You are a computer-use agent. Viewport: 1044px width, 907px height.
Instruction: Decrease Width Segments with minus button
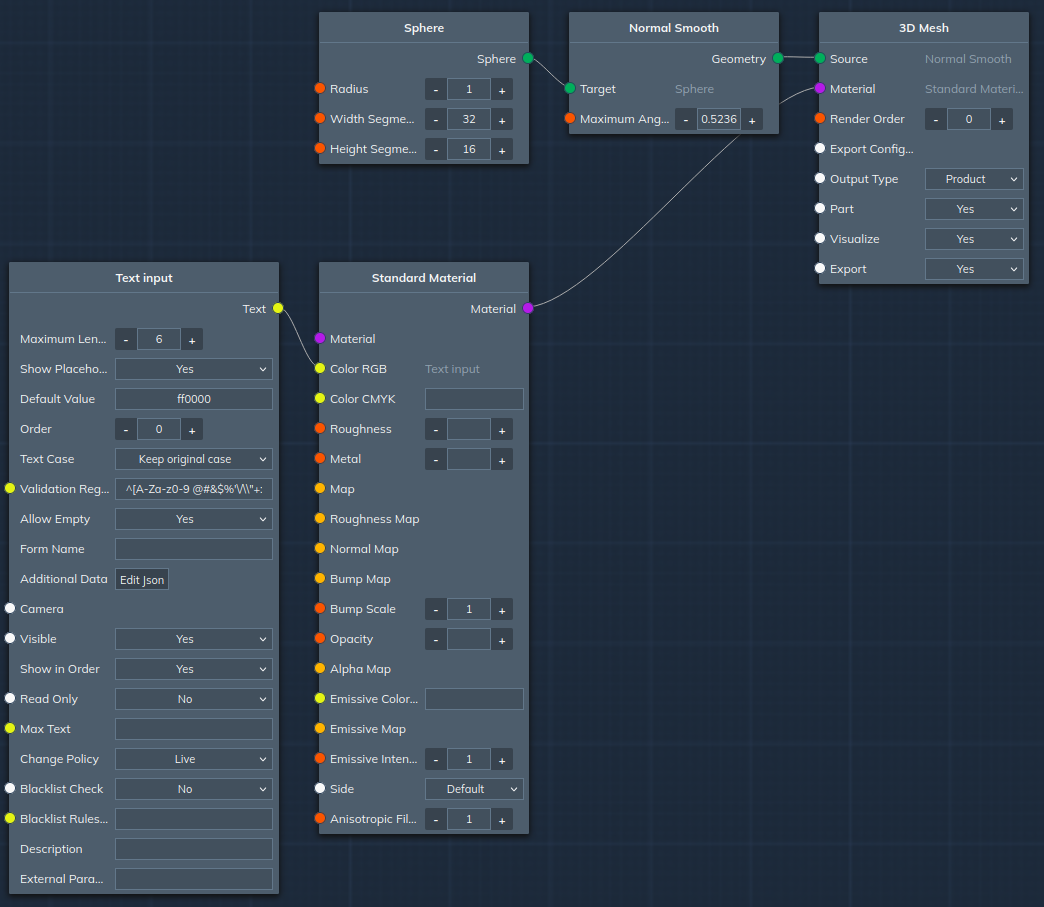click(x=436, y=119)
